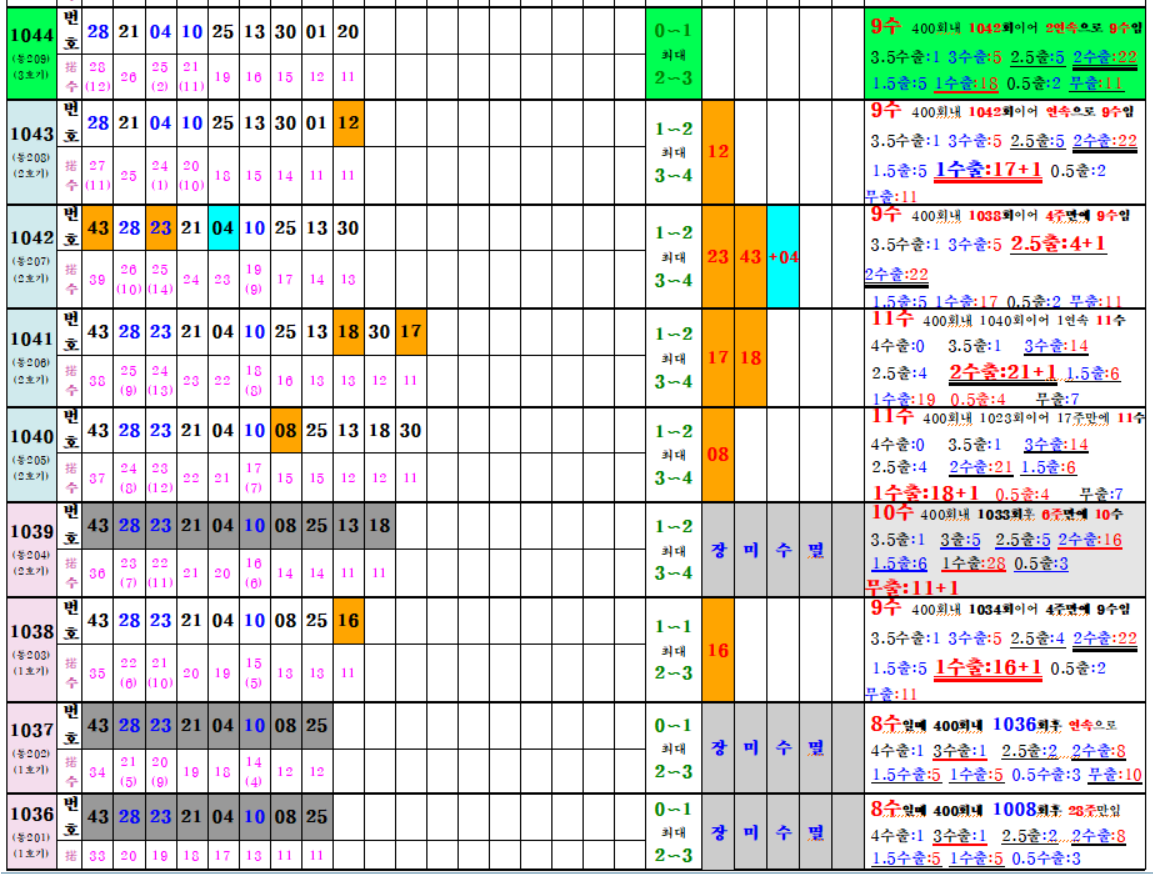
Task: Select the orange 08 cell between 10 and 25 in row 1040
Action: click(x=285, y=431)
